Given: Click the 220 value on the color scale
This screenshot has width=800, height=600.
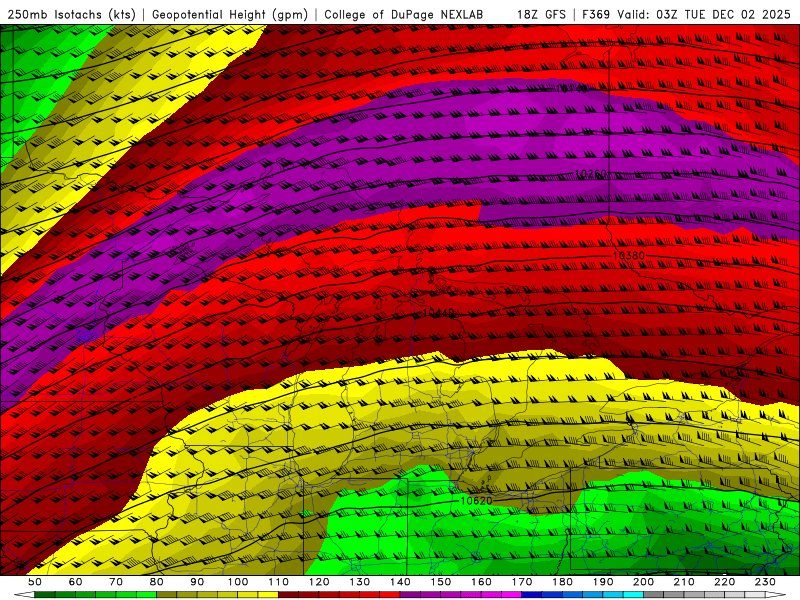Looking at the screenshot, I should click(725, 582).
